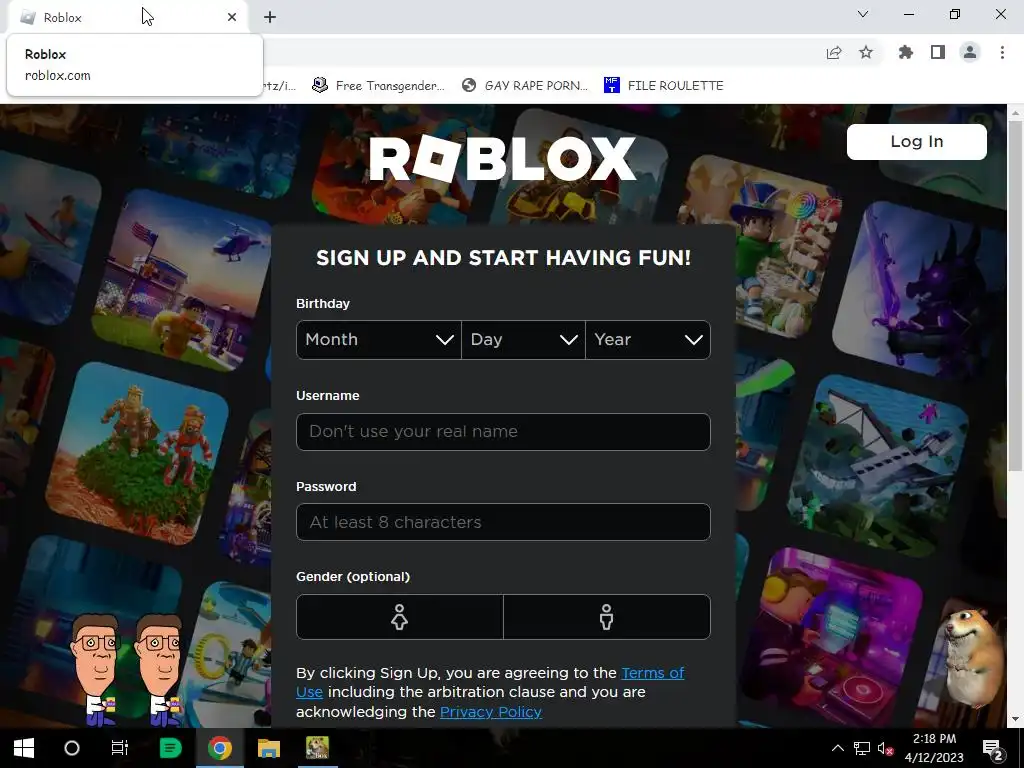The height and width of the screenshot is (768, 1024).
Task: Open the Windows Start menu
Action: click(24, 748)
